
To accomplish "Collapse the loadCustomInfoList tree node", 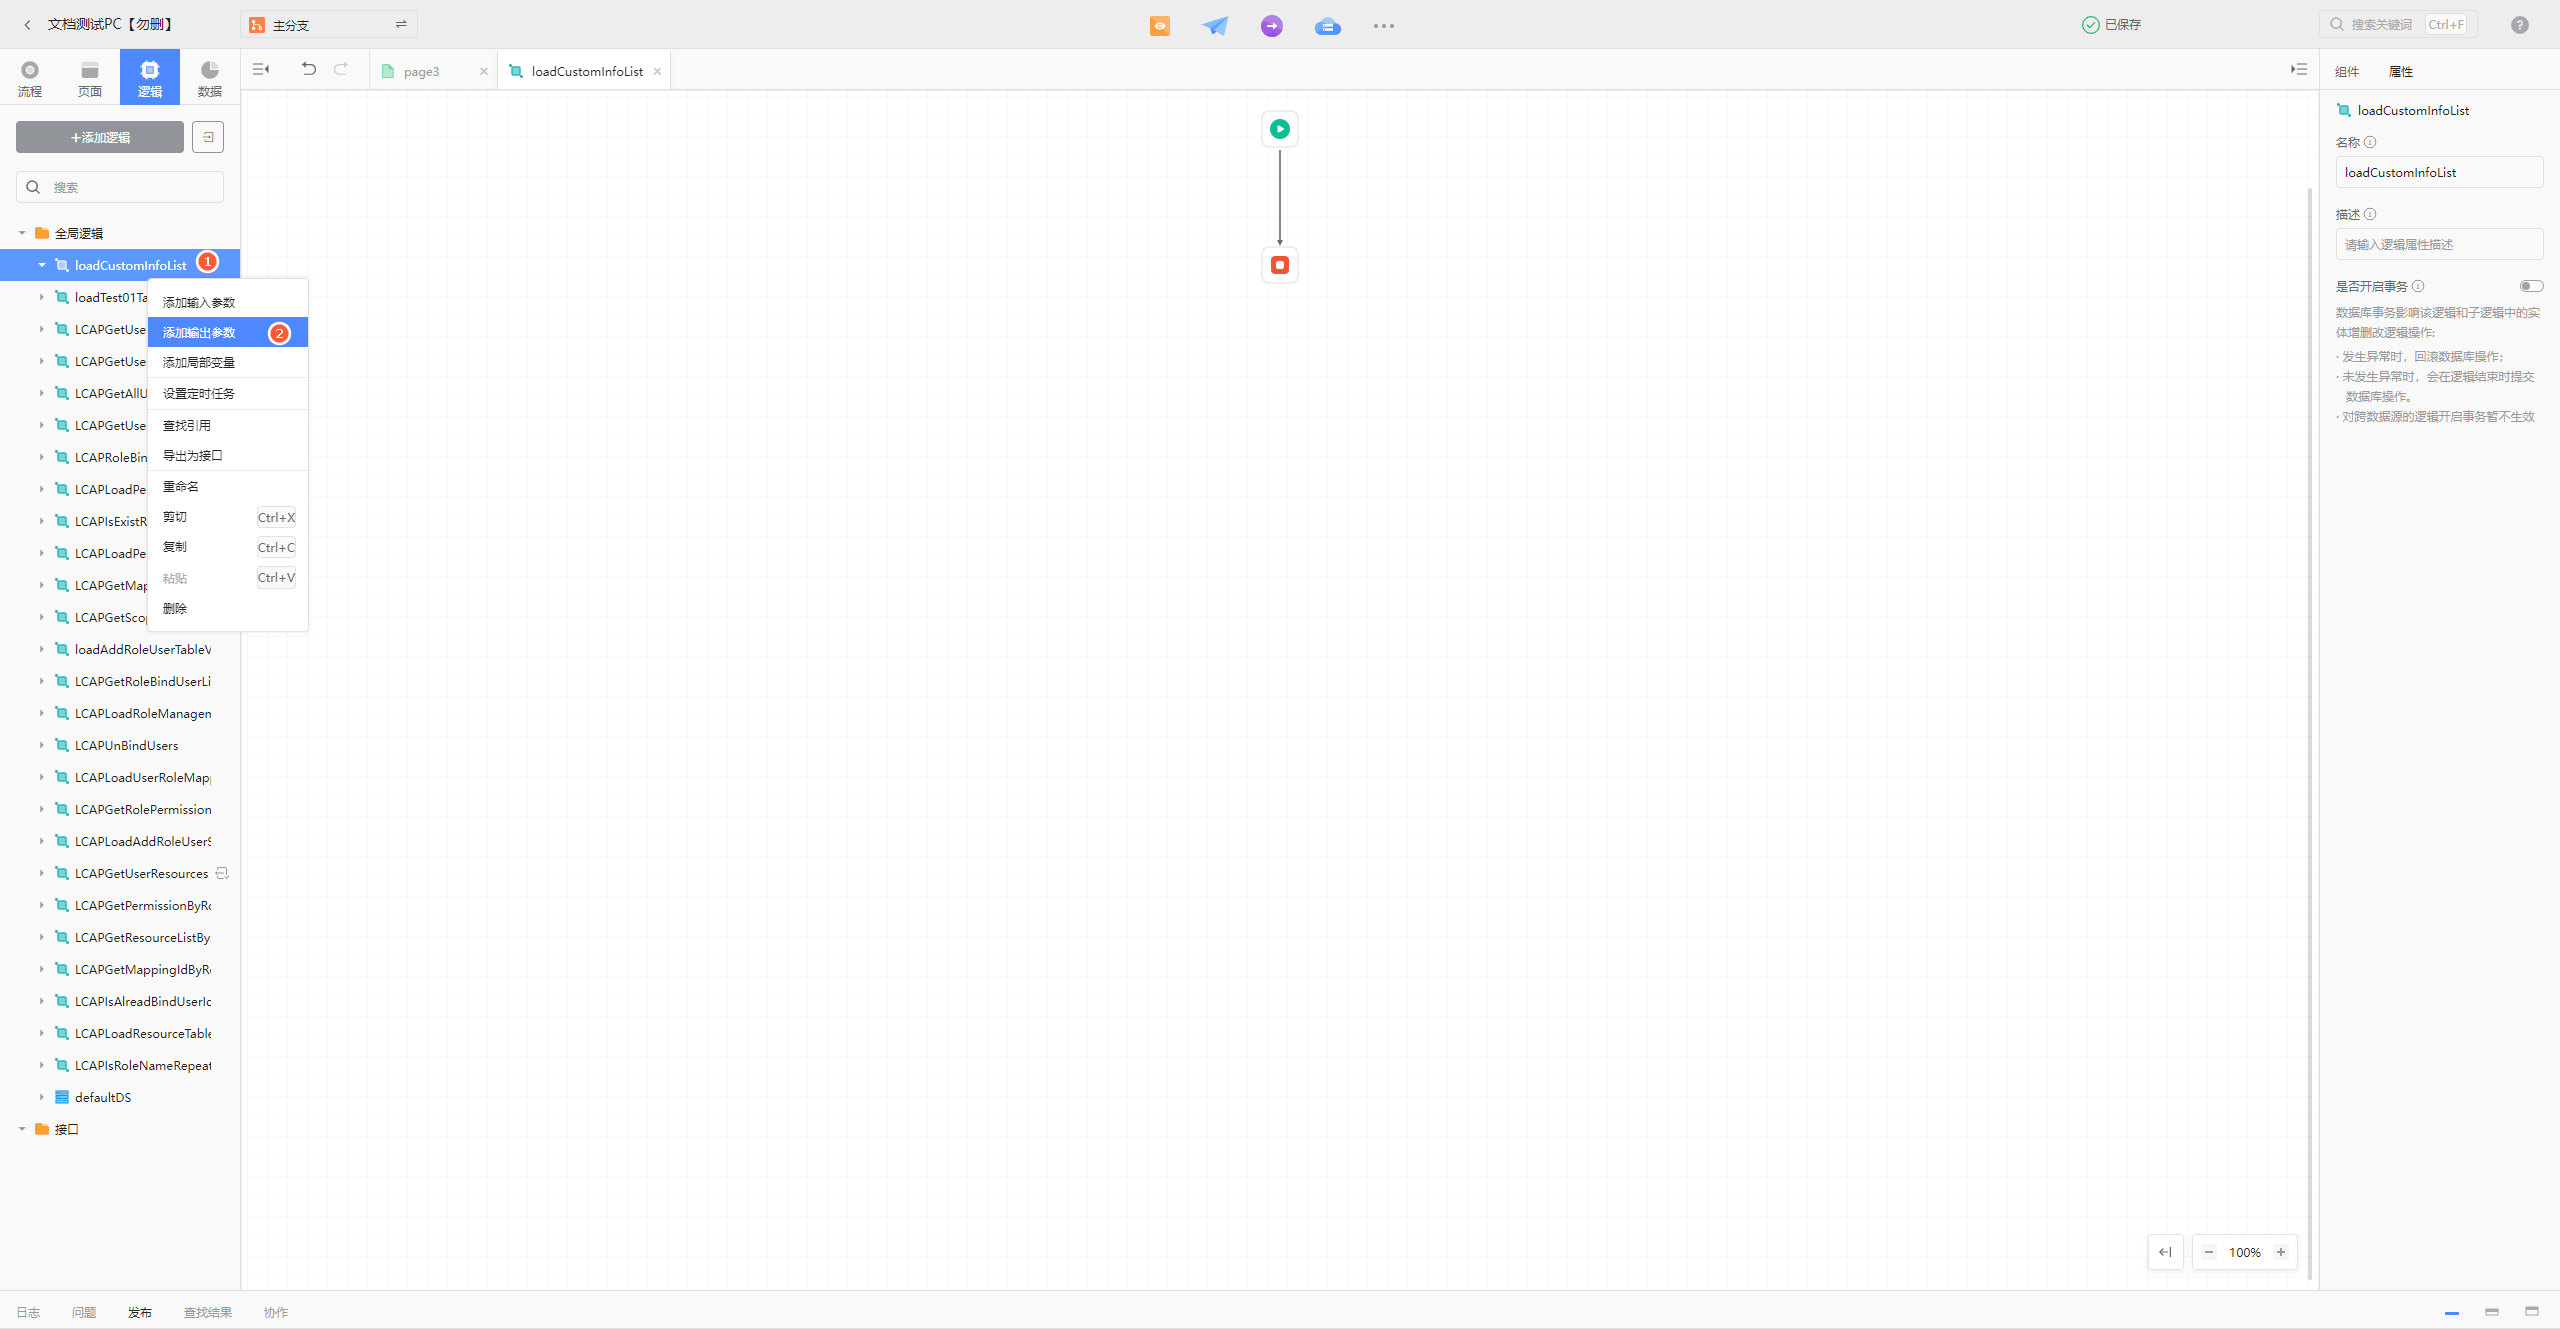I will (x=42, y=265).
